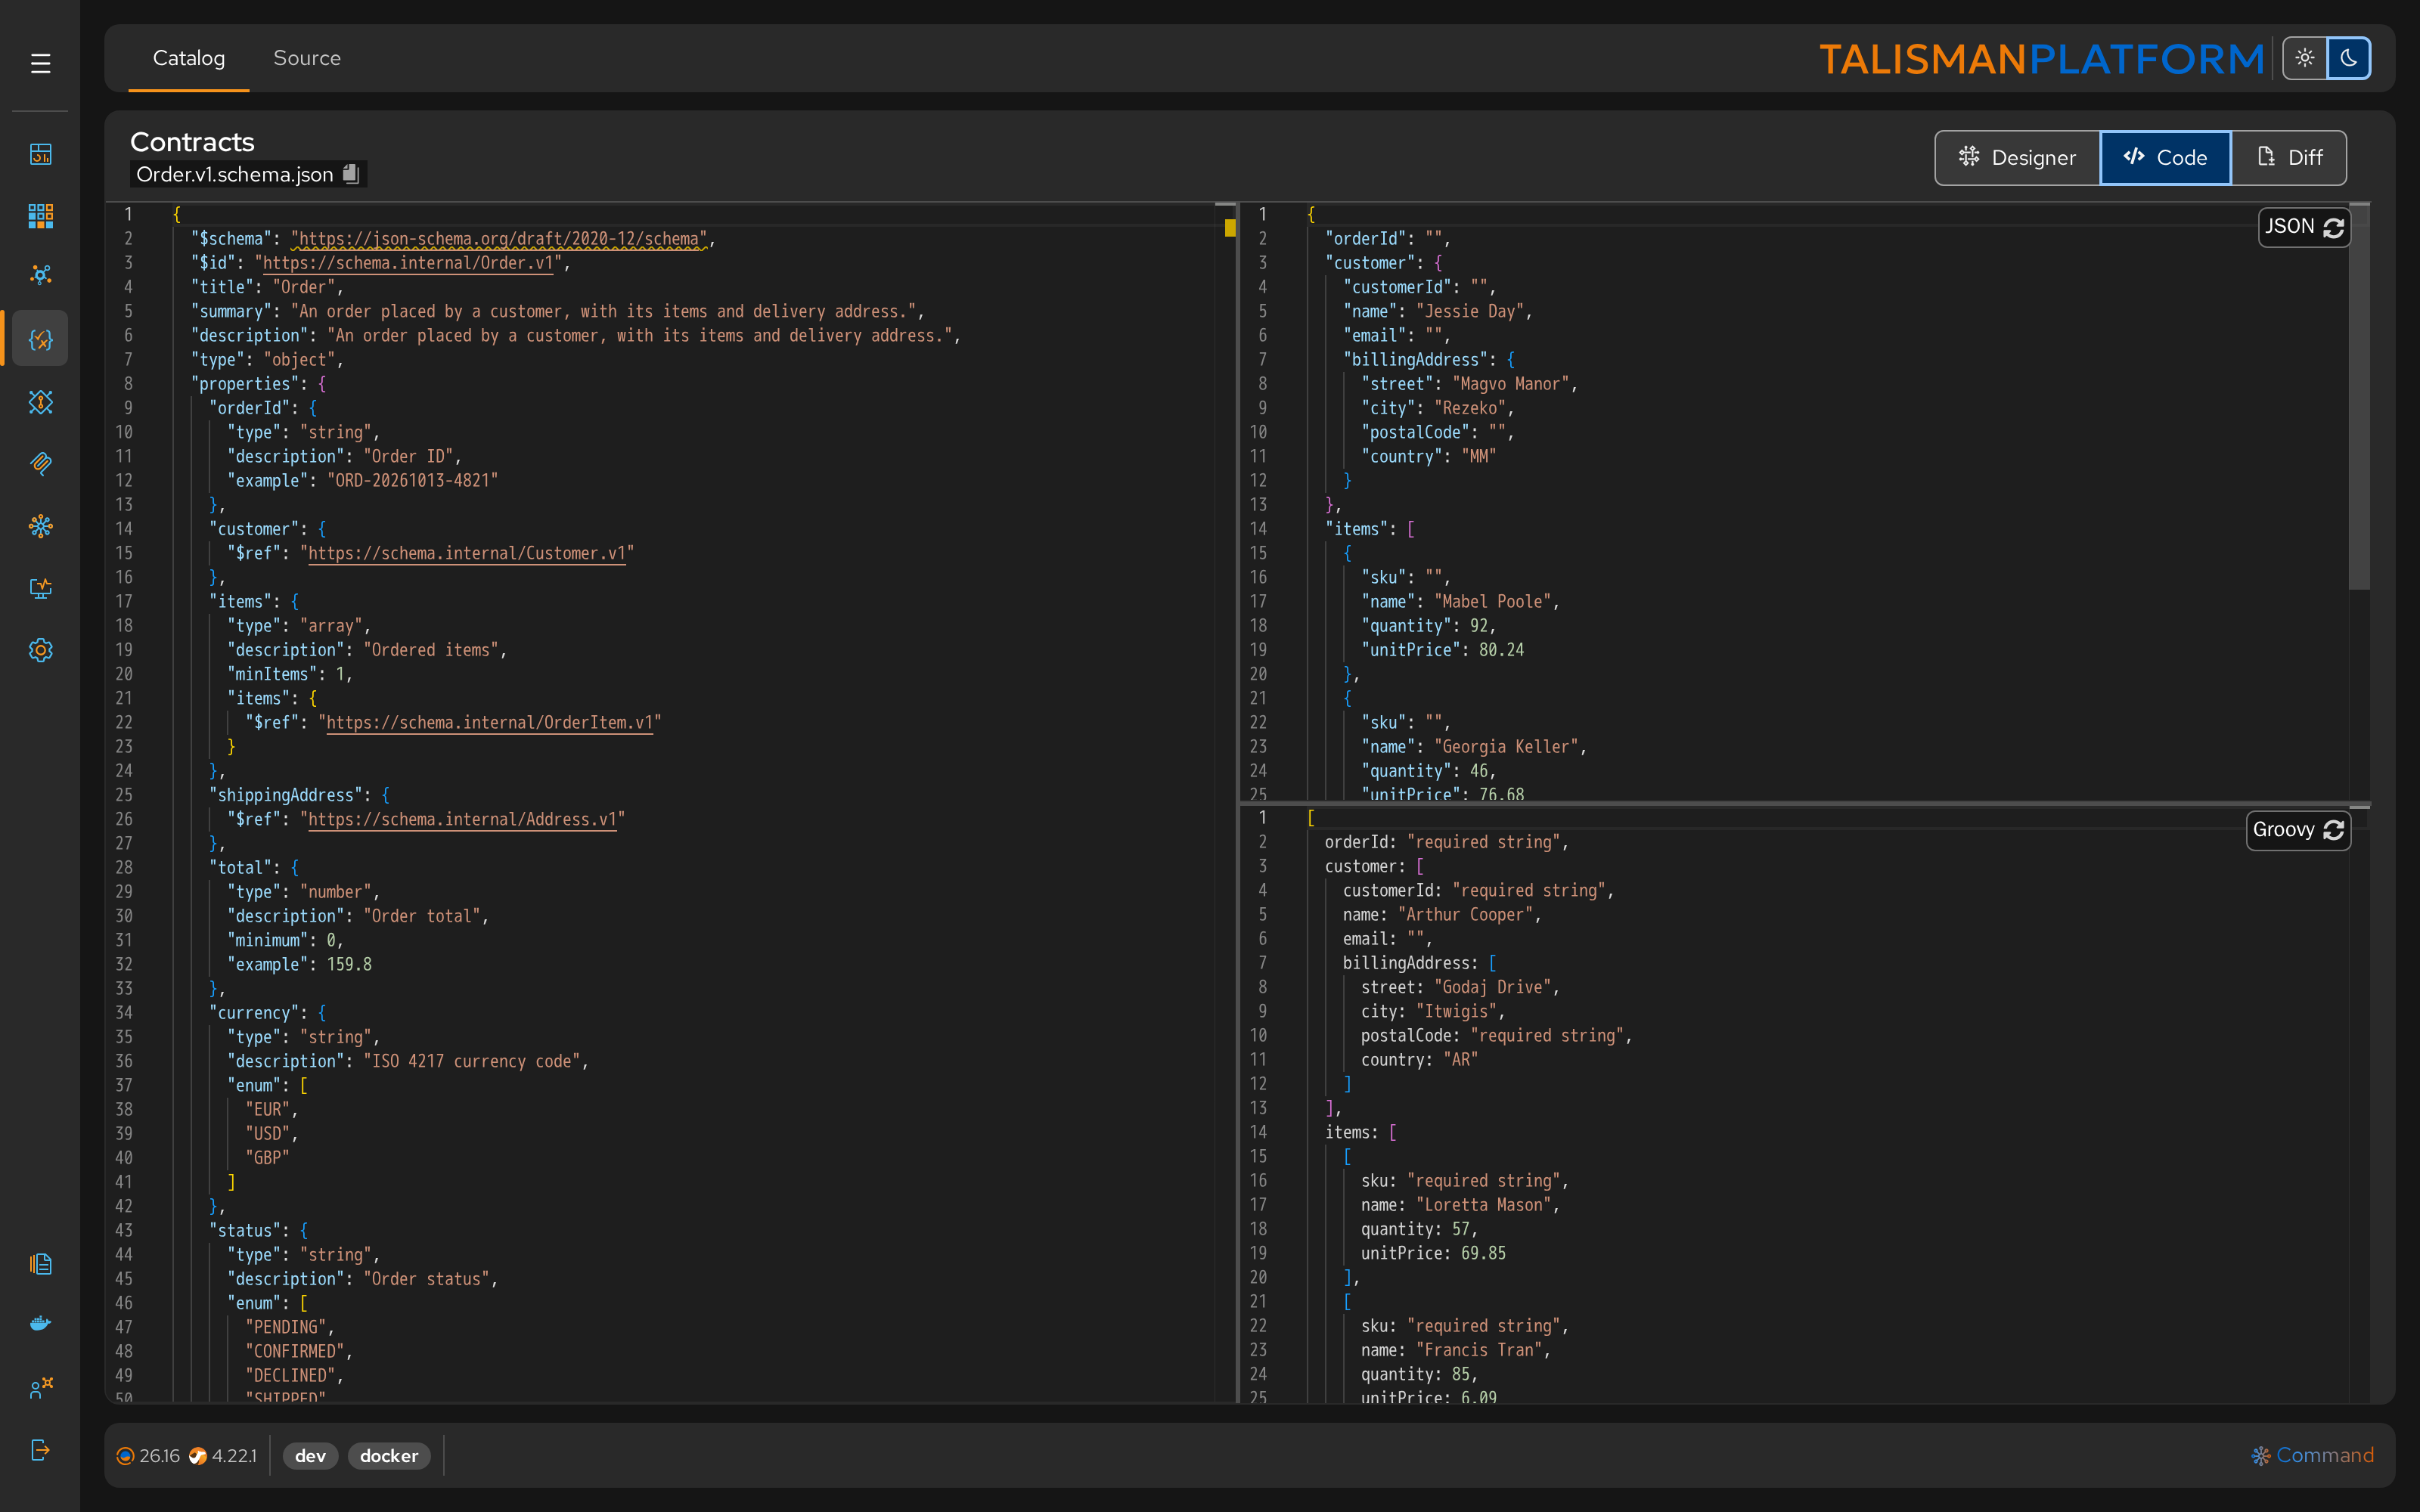
Task: Select the contracts curly-braces sidebar icon
Action: 40,339
